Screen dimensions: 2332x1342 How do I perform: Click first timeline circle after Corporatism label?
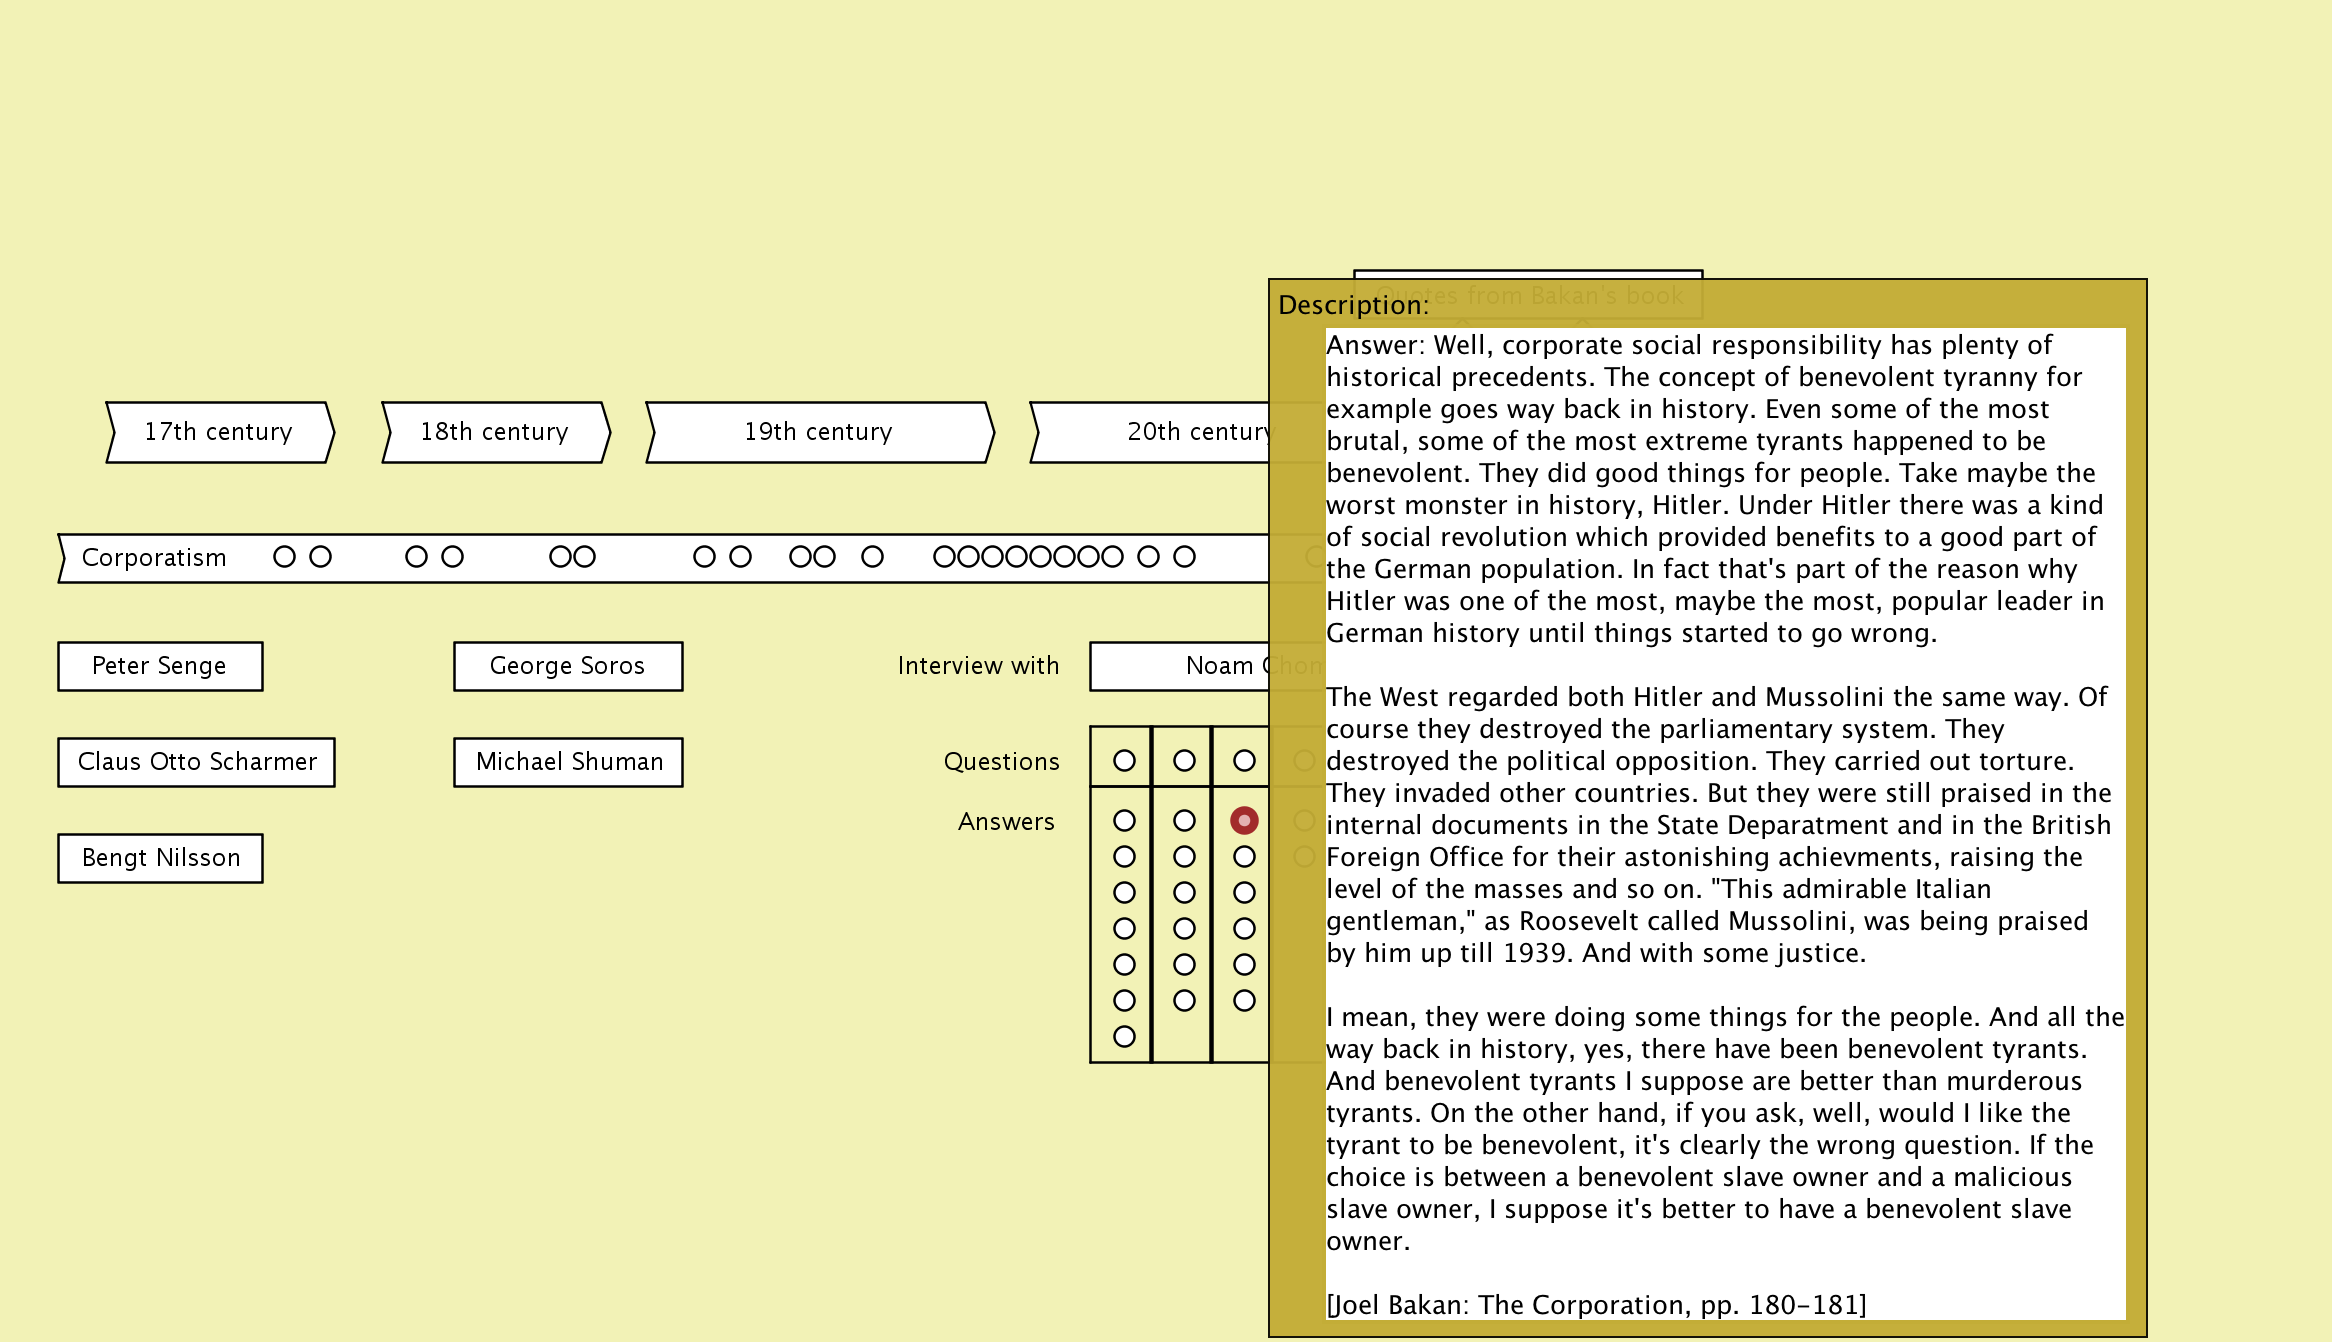click(x=284, y=557)
